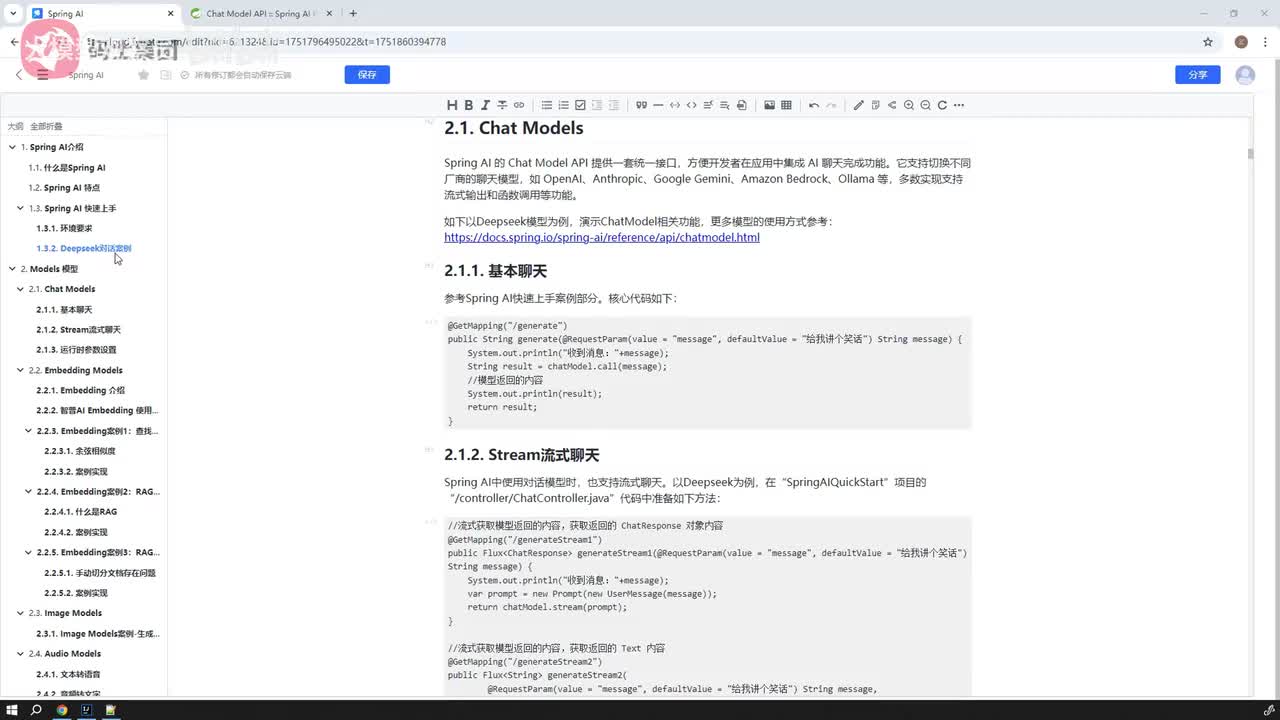Collapse the 2.2. Embedding Models node
Viewport: 1280px width, 720px height.
tap(20, 370)
